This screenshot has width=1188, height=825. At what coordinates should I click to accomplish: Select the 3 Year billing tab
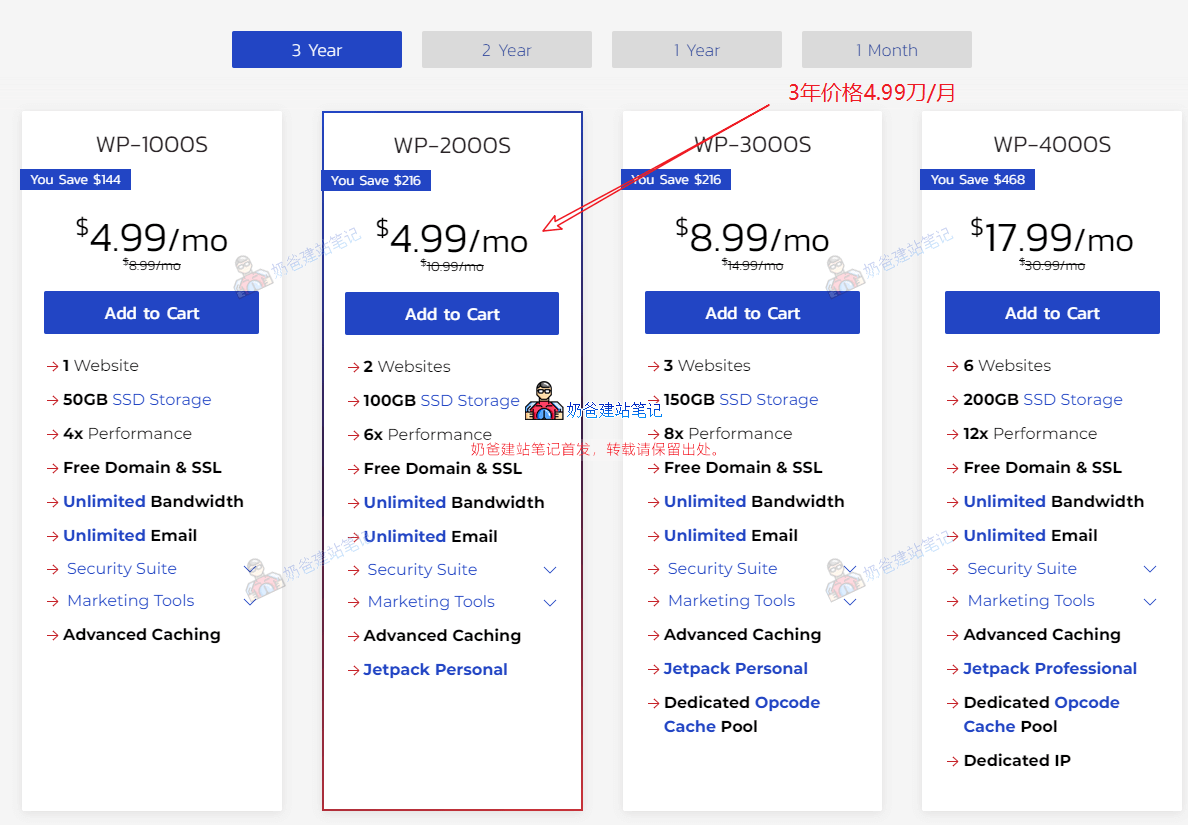tap(316, 50)
